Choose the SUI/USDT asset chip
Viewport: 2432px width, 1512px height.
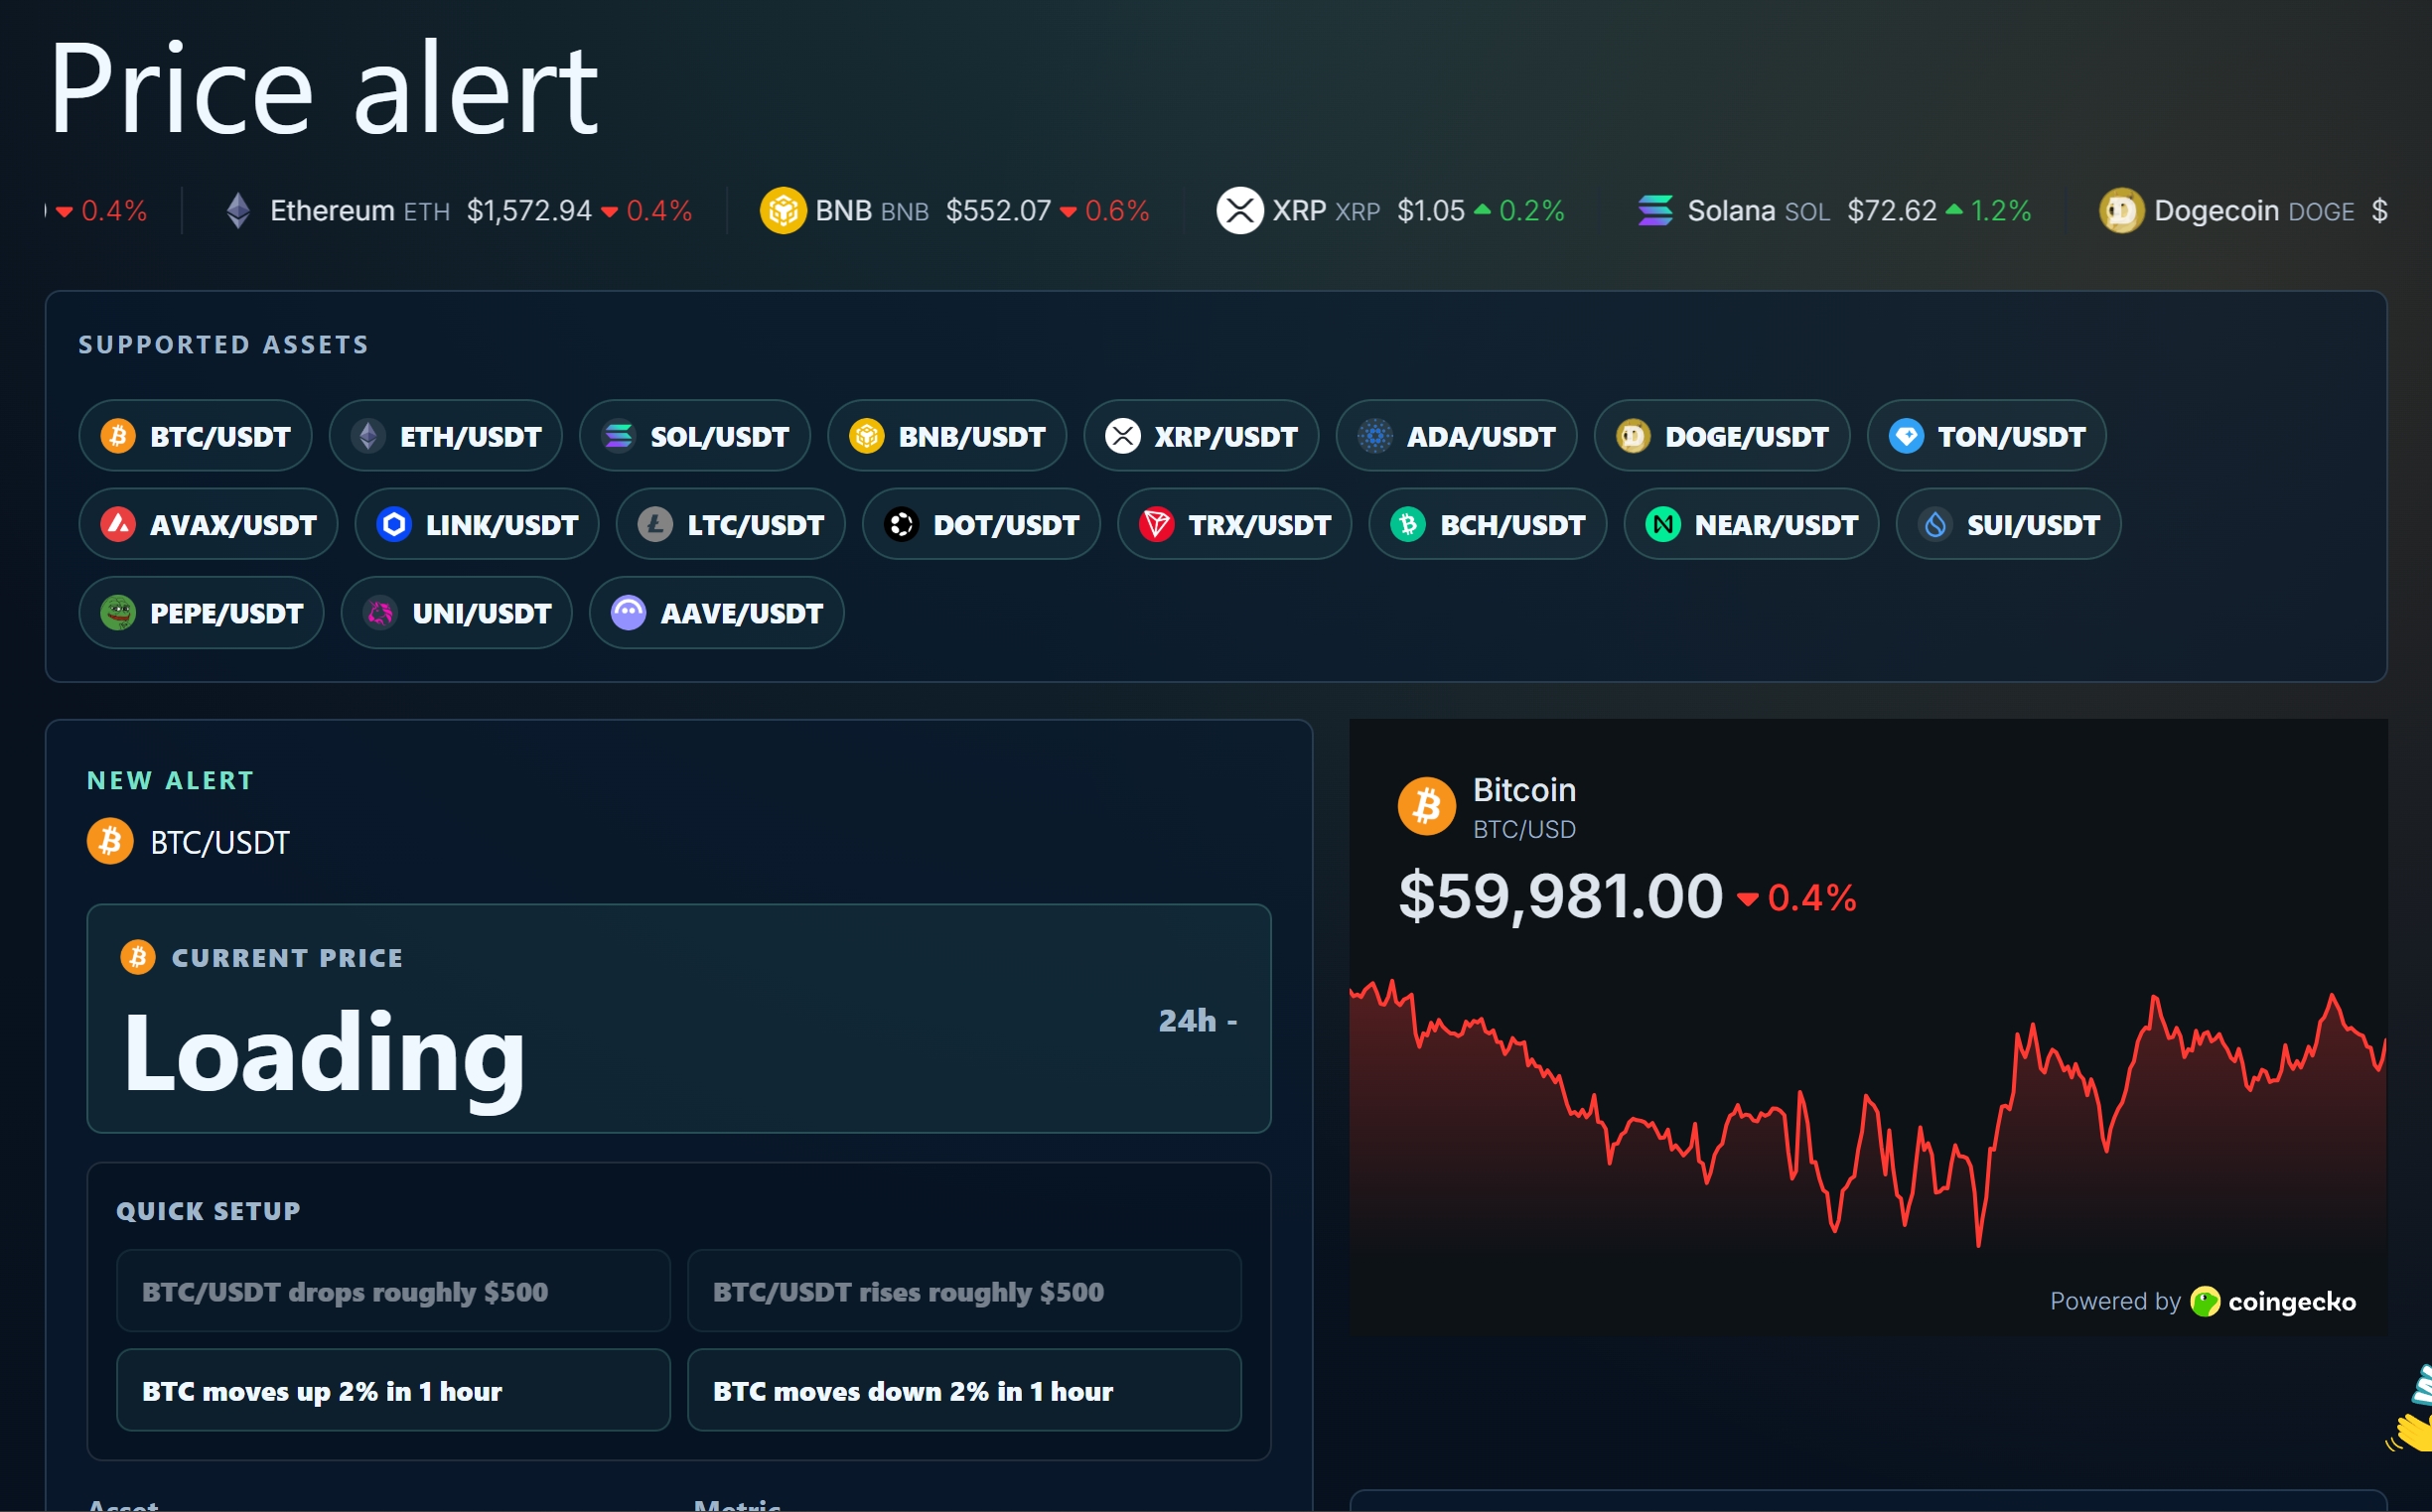point(2009,524)
